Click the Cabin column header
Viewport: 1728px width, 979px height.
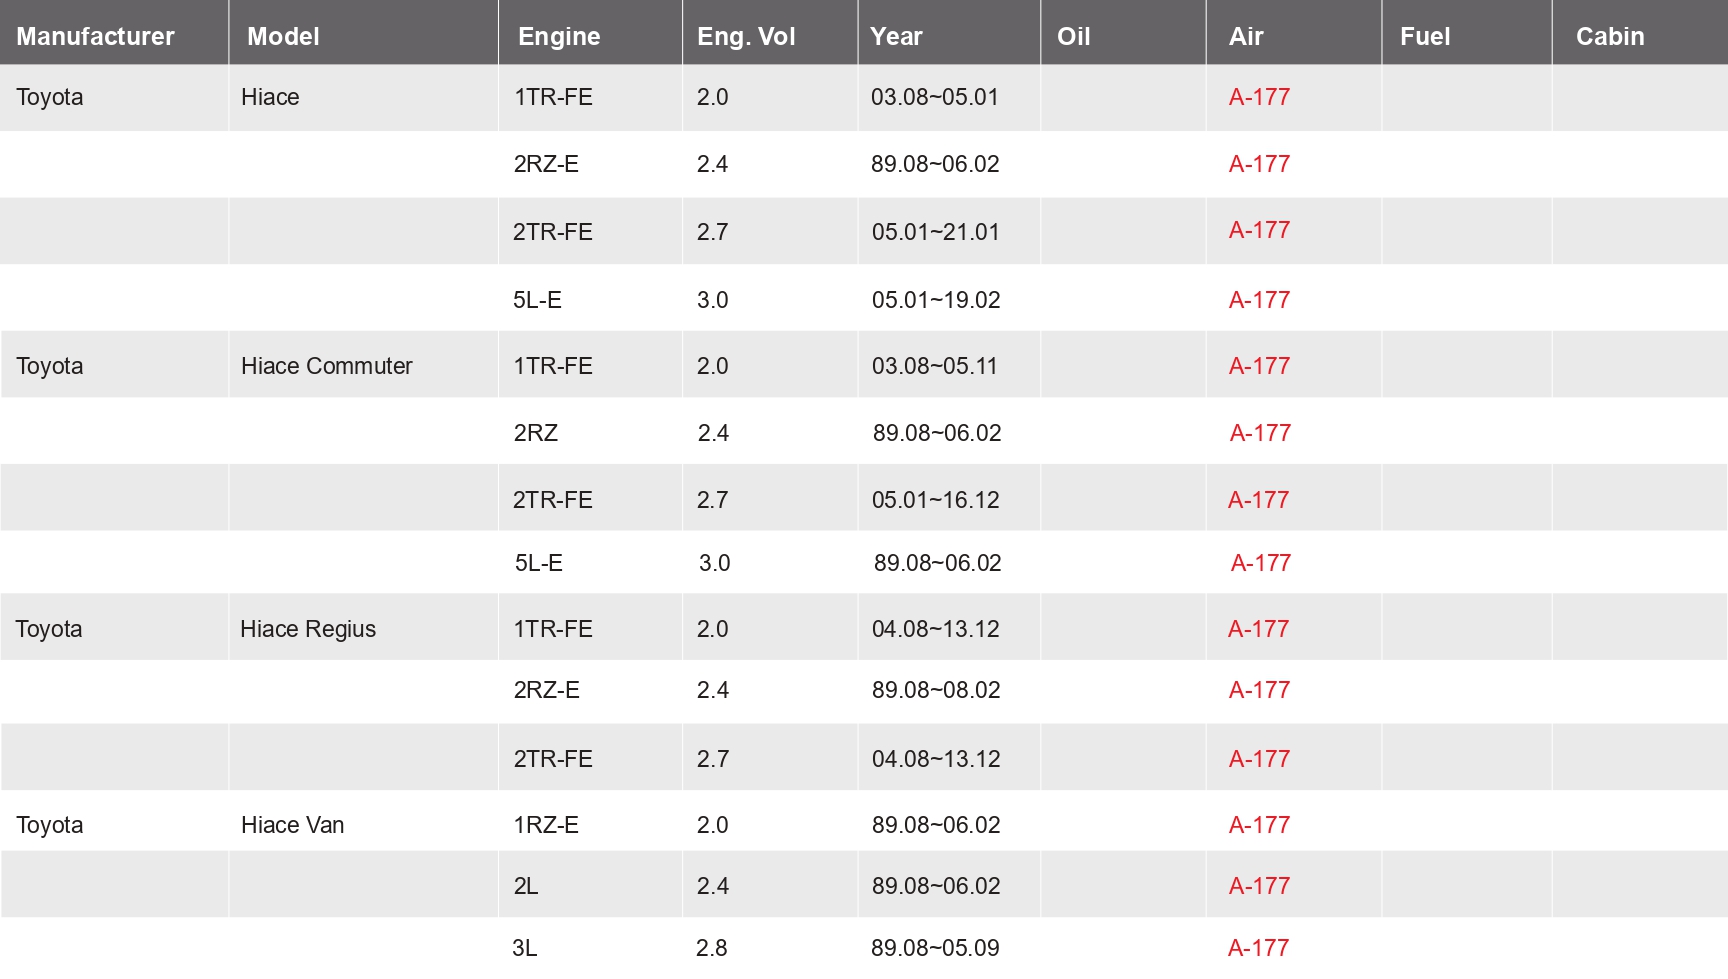tap(1610, 36)
